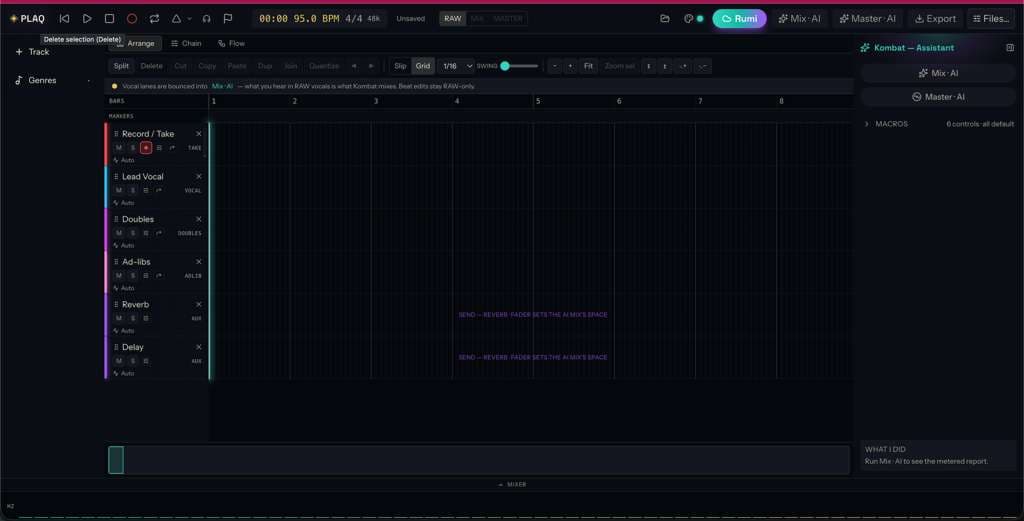The height and width of the screenshot is (521, 1024).
Task: Select Grid edit mode
Action: click(x=423, y=66)
